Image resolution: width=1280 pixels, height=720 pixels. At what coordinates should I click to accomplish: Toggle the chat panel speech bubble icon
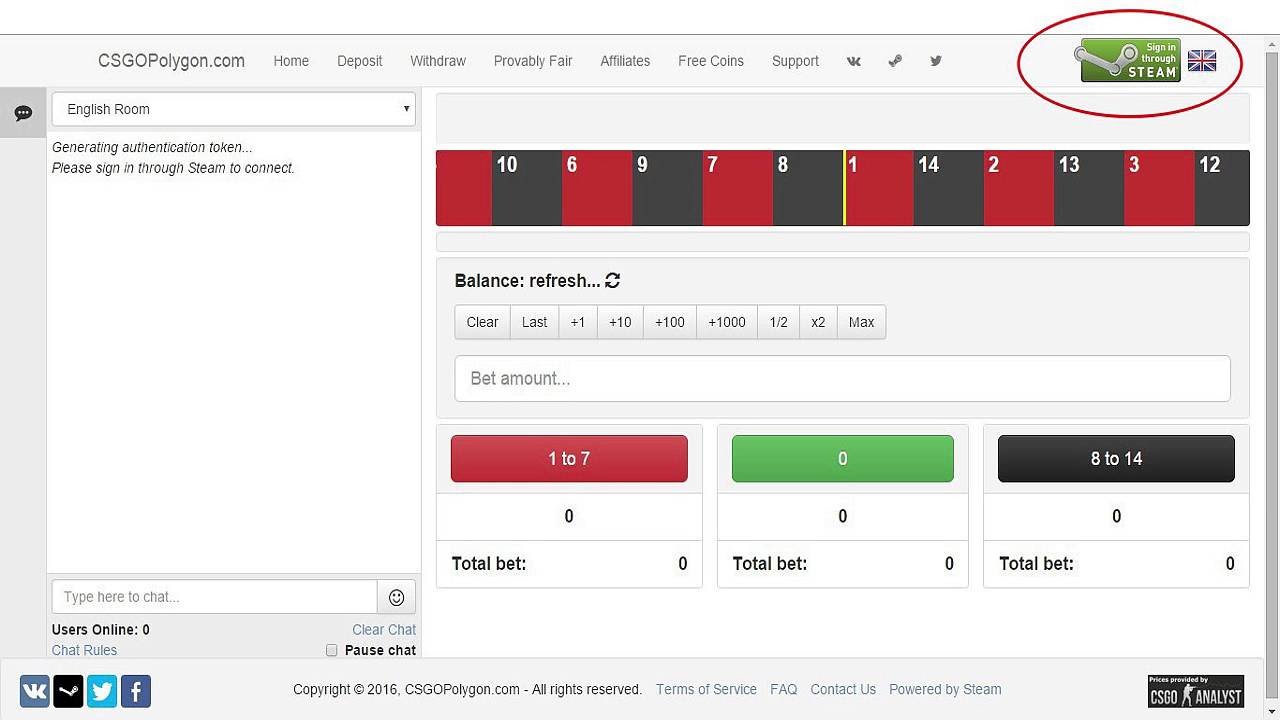pos(23,113)
